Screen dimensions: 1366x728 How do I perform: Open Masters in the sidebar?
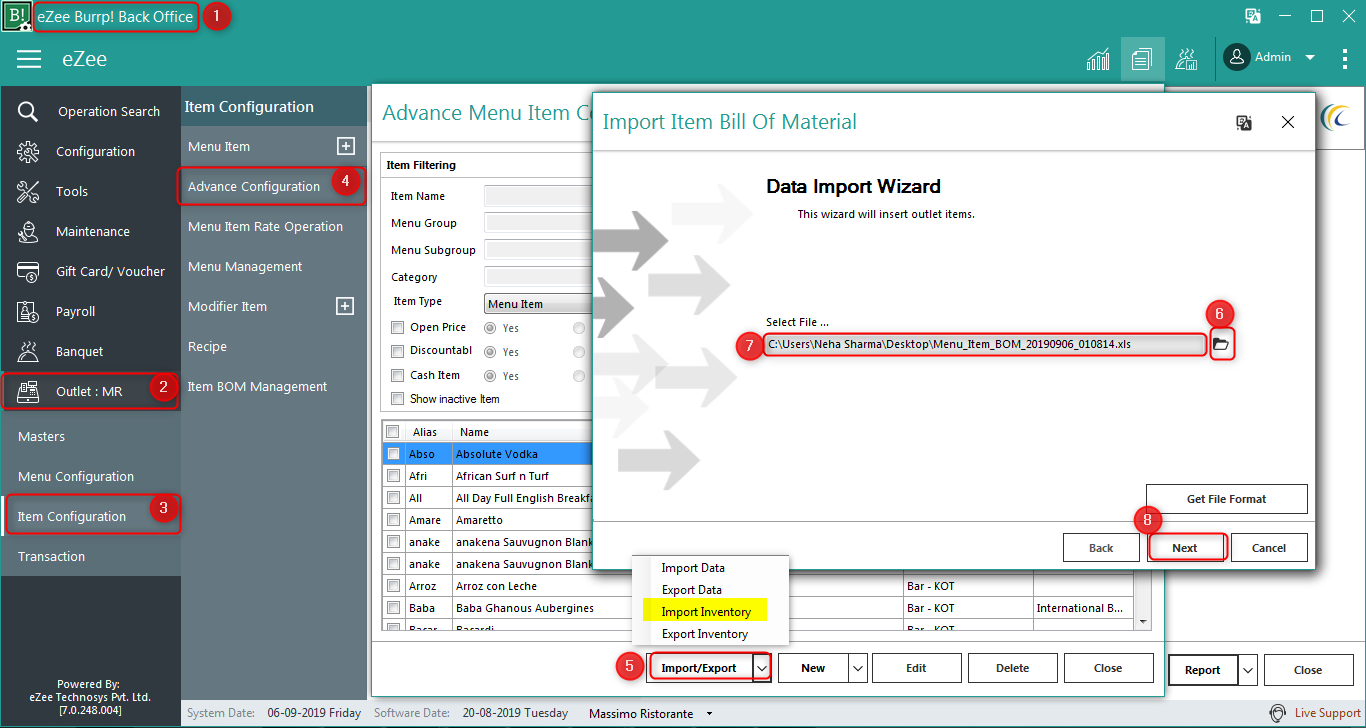pos(41,436)
